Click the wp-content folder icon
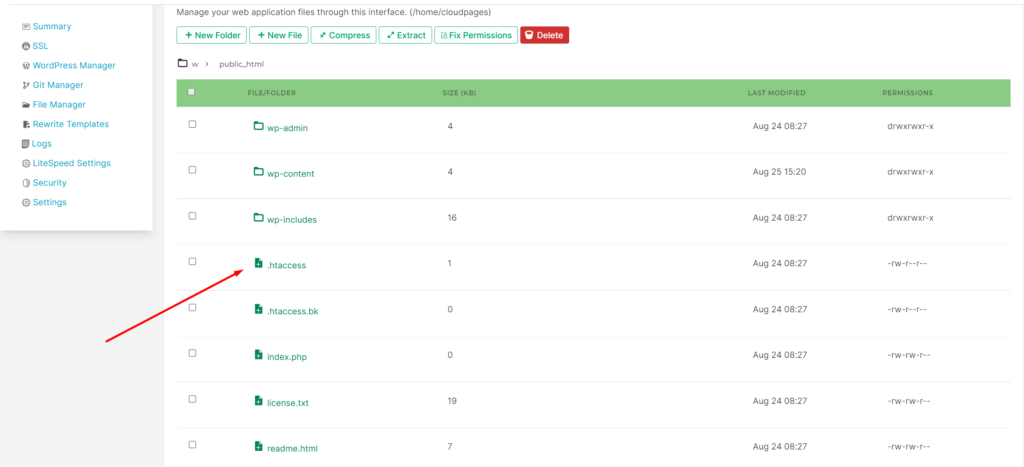Image resolution: width=1024 pixels, height=467 pixels. point(259,171)
